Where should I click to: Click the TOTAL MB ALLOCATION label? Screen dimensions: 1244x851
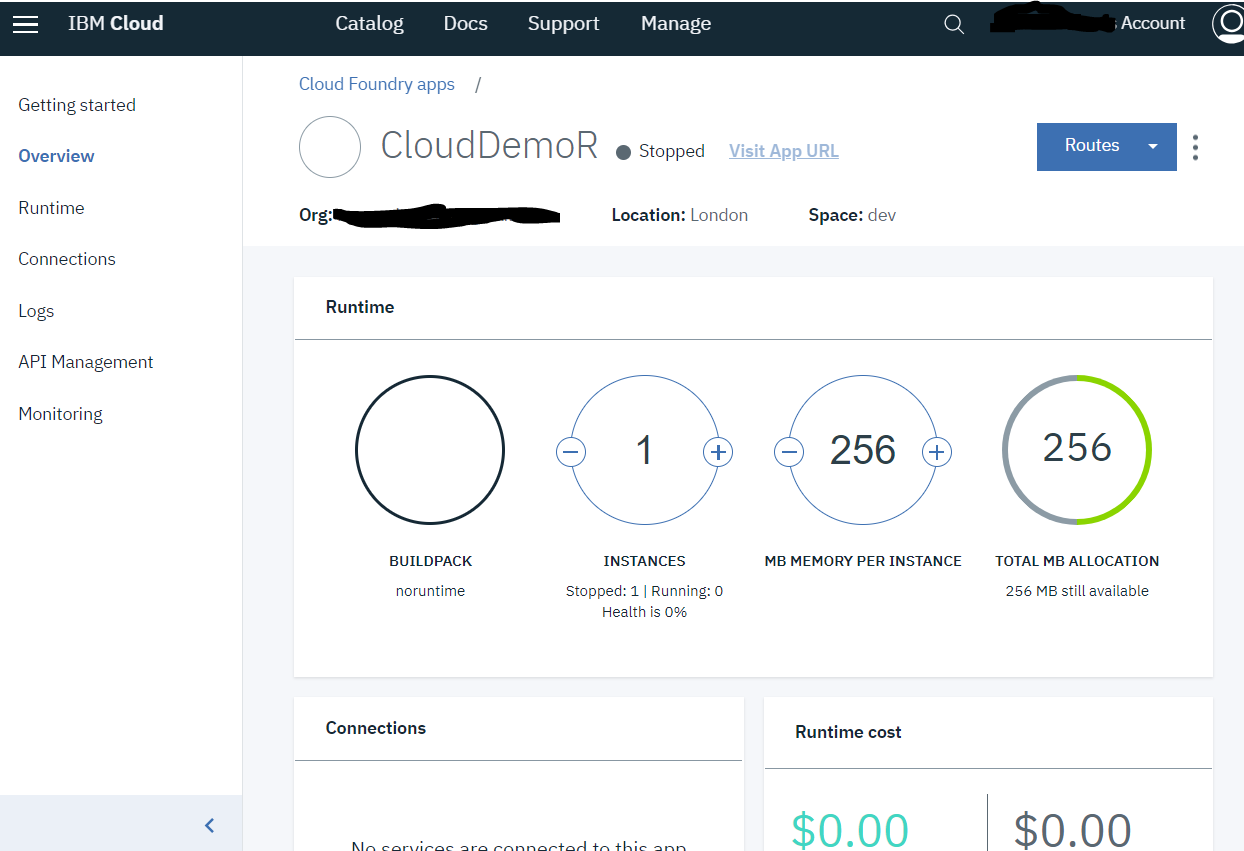[x=1077, y=561]
